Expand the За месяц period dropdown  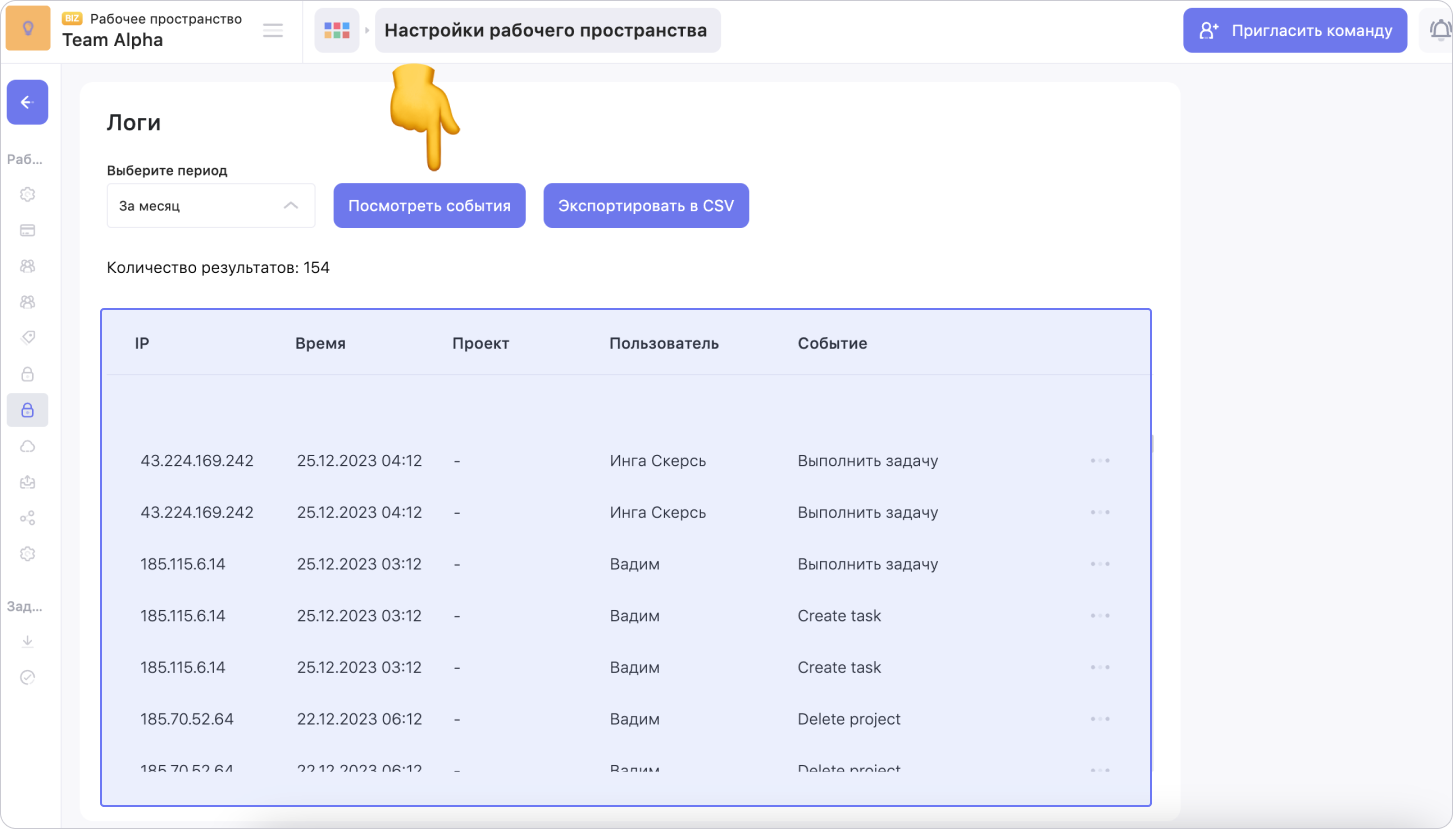click(211, 205)
